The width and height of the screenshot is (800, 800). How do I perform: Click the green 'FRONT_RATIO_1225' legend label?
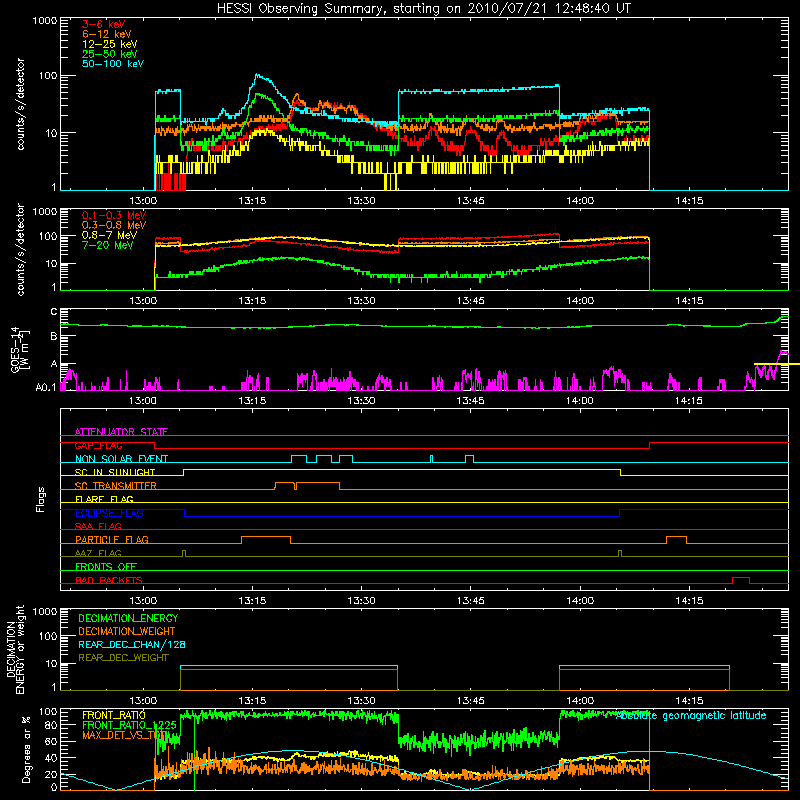(x=129, y=725)
